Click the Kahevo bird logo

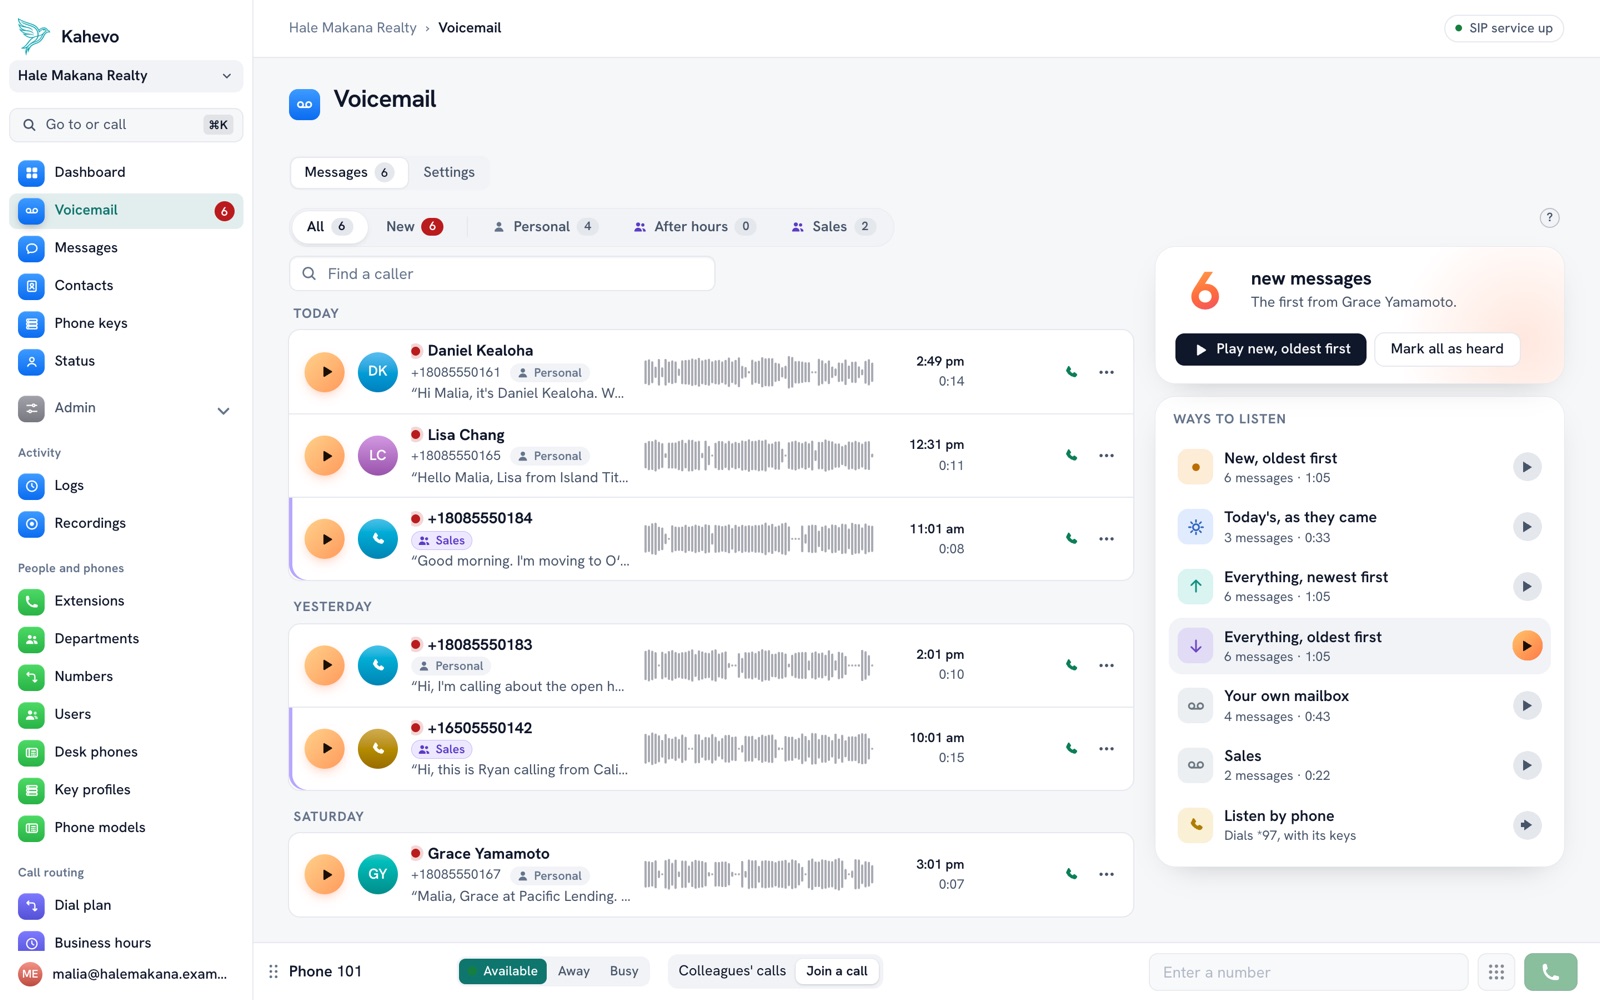point(33,36)
